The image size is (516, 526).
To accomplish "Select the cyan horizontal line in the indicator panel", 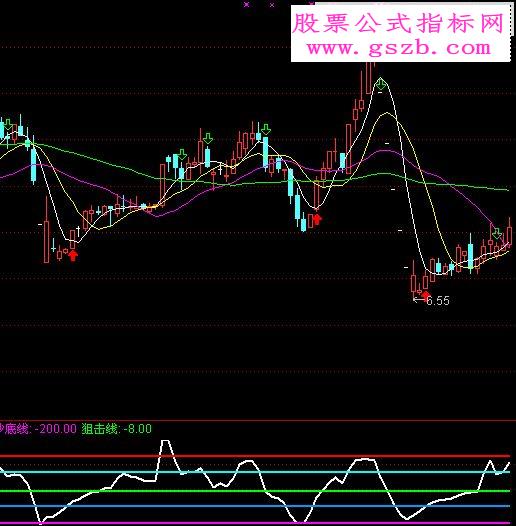I will 255,472.
